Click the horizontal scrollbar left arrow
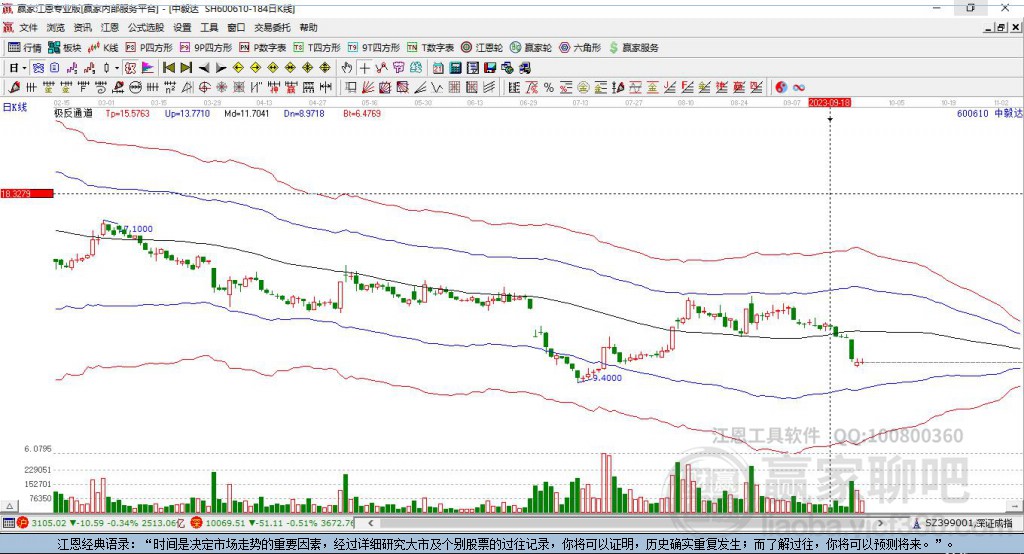This screenshot has width=1024, height=554. (x=370, y=523)
